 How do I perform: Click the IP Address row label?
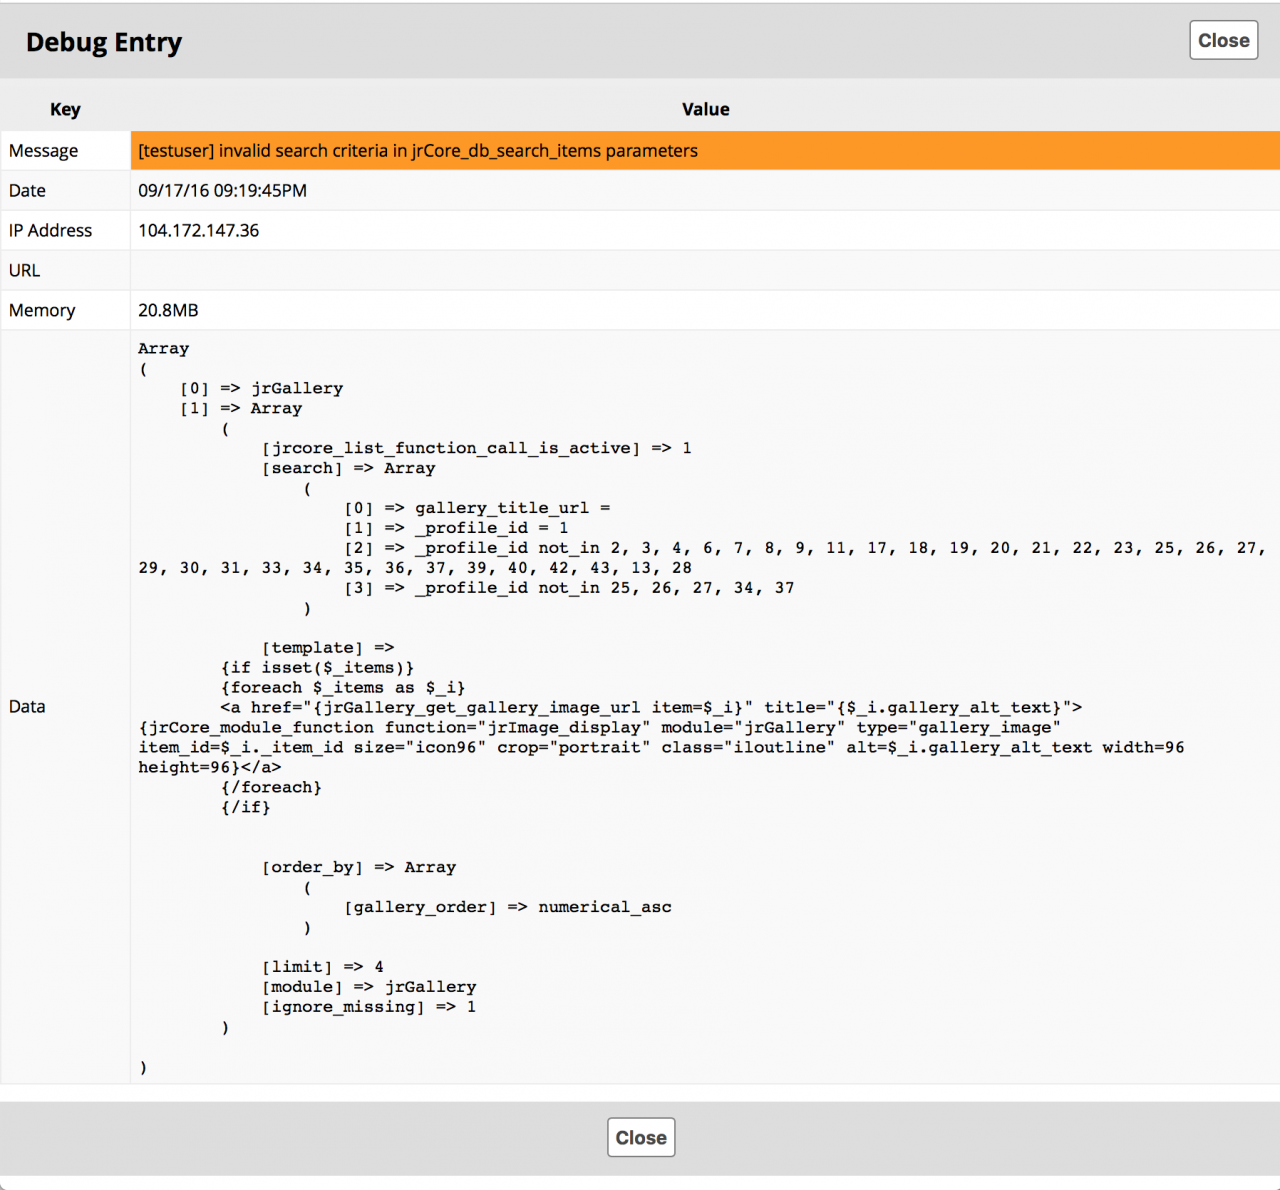(x=50, y=231)
